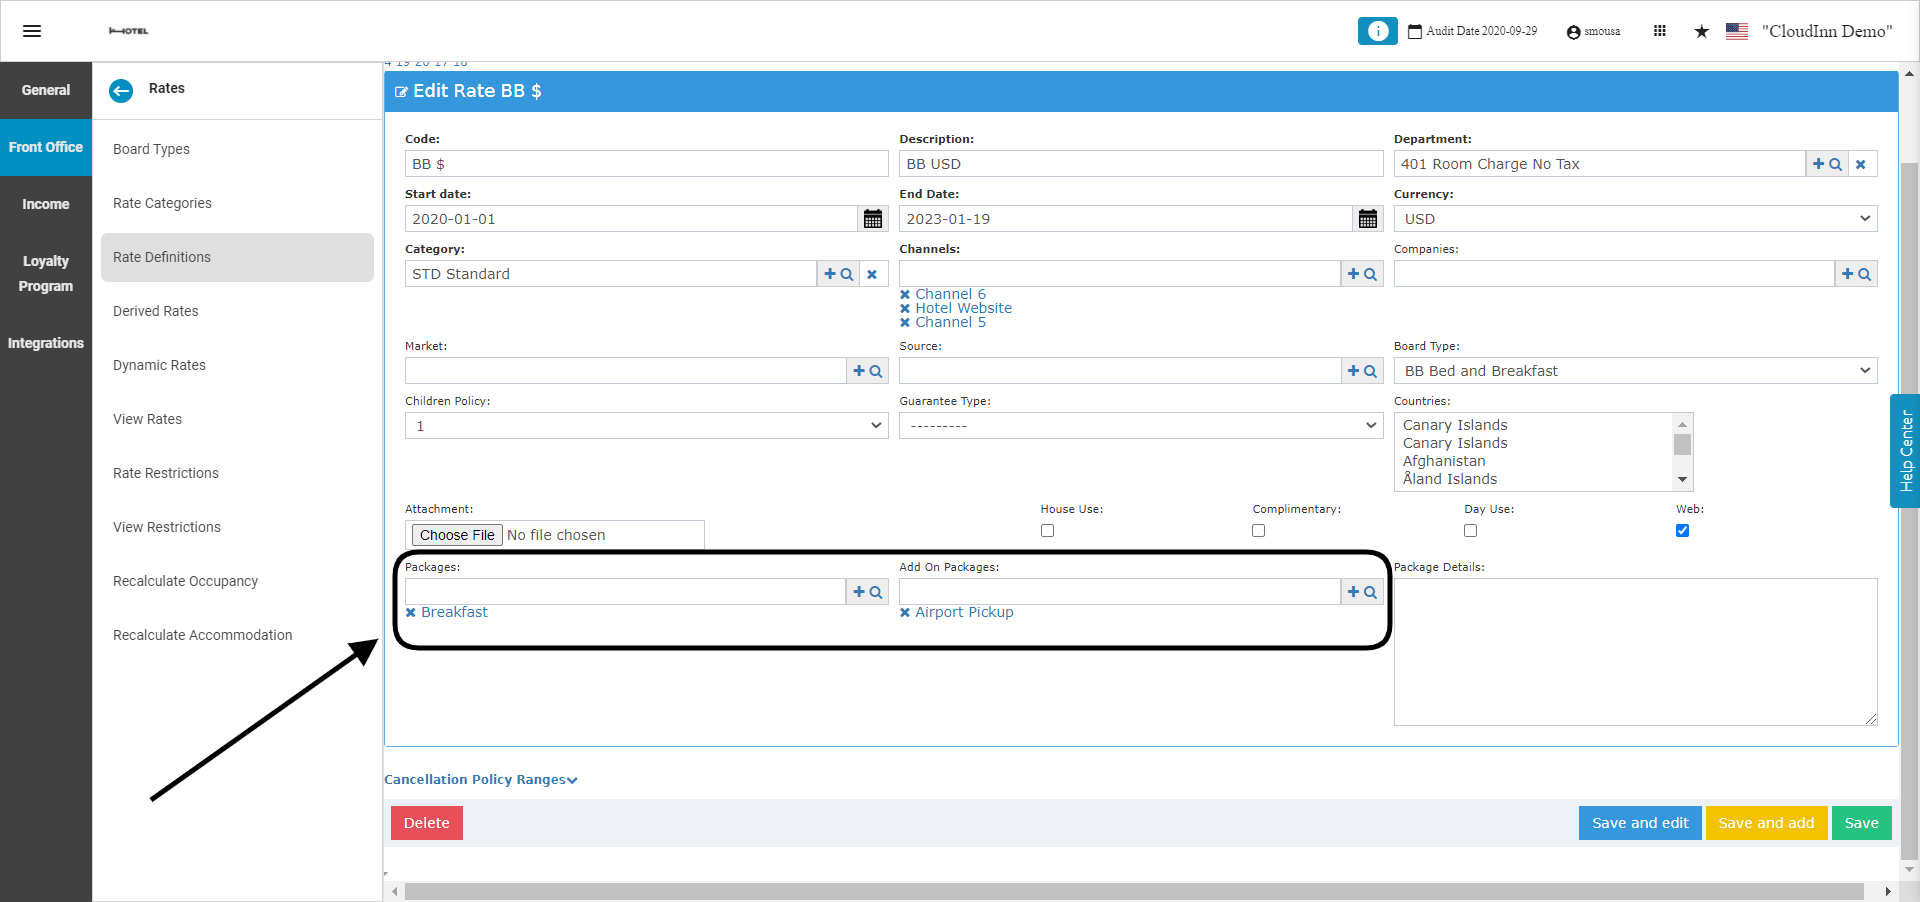Clear the Department field with the x icon
This screenshot has width=1920, height=902.
coord(1861,164)
